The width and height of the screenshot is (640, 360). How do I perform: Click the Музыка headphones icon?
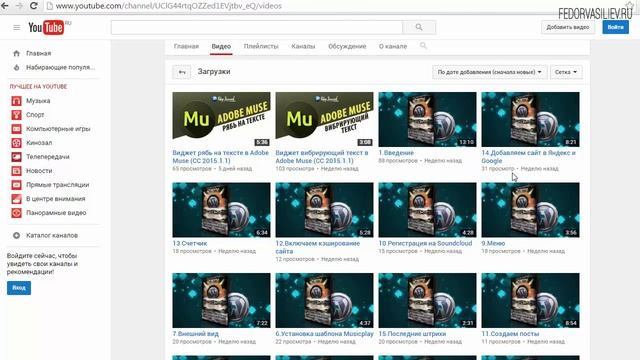(16, 101)
